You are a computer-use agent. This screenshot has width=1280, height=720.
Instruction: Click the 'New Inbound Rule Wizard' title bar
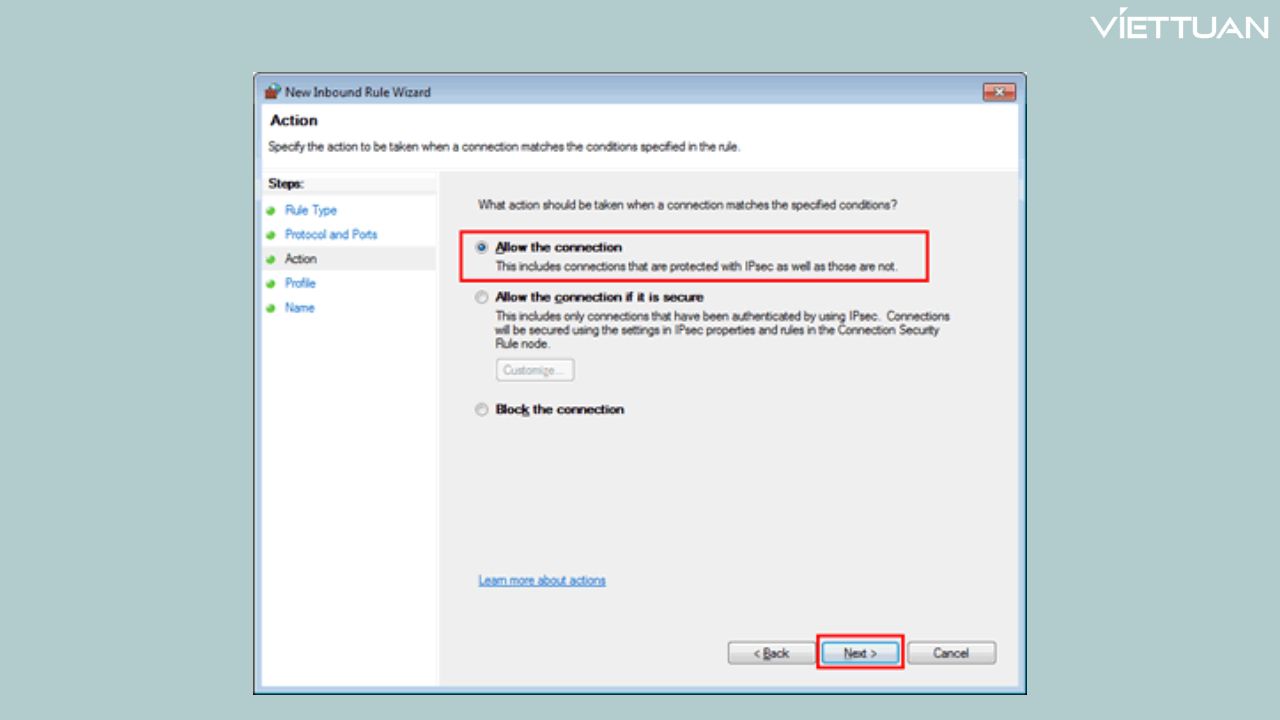tap(600, 92)
